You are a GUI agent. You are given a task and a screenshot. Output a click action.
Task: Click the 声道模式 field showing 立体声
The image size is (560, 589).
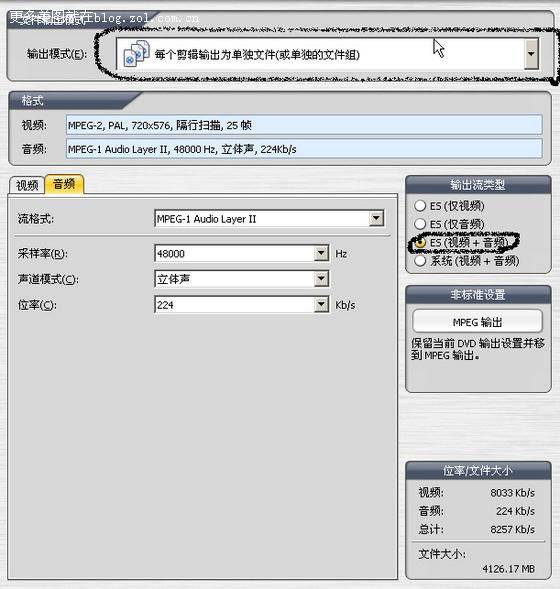pyautogui.click(x=234, y=279)
